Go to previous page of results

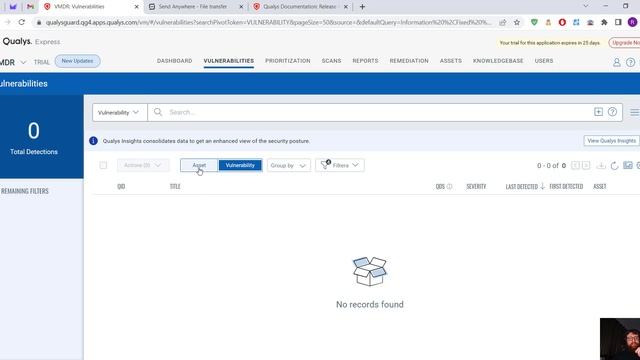coord(576,165)
